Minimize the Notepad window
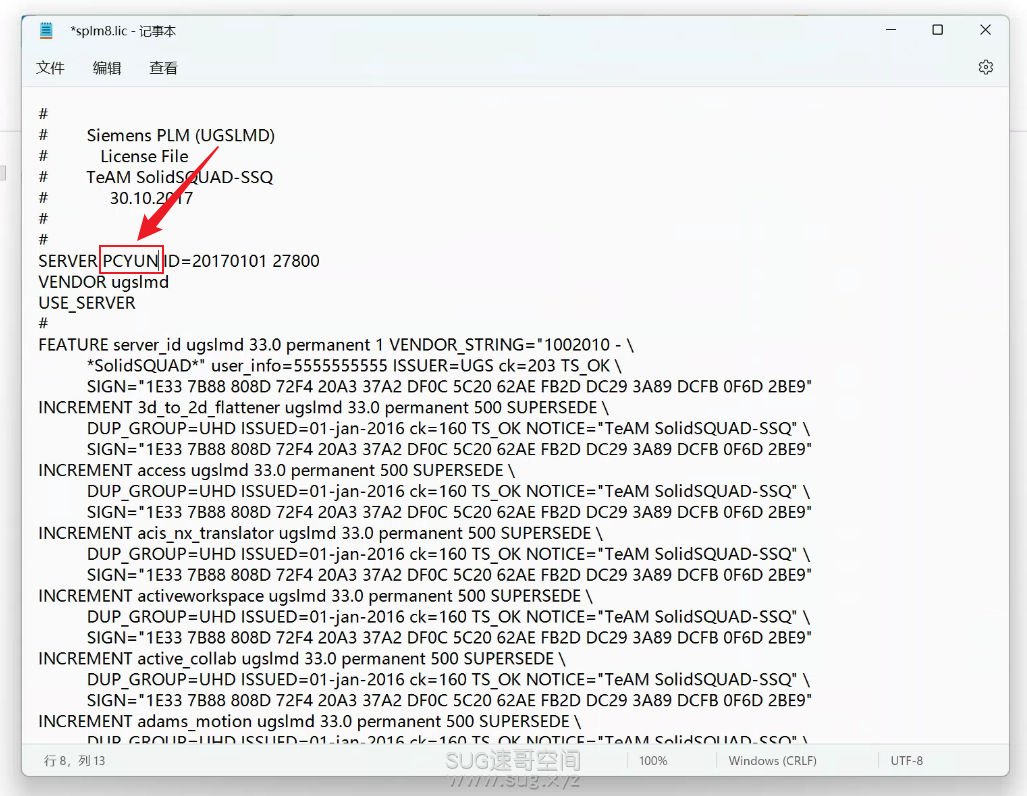The height and width of the screenshot is (796, 1027). (891, 30)
